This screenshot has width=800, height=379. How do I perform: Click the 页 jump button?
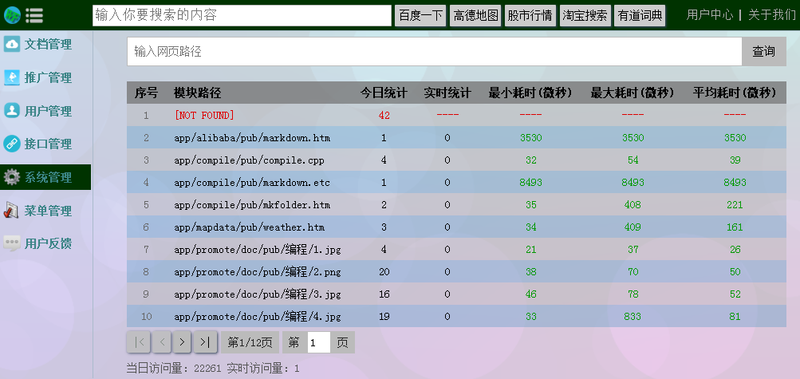pos(342,342)
